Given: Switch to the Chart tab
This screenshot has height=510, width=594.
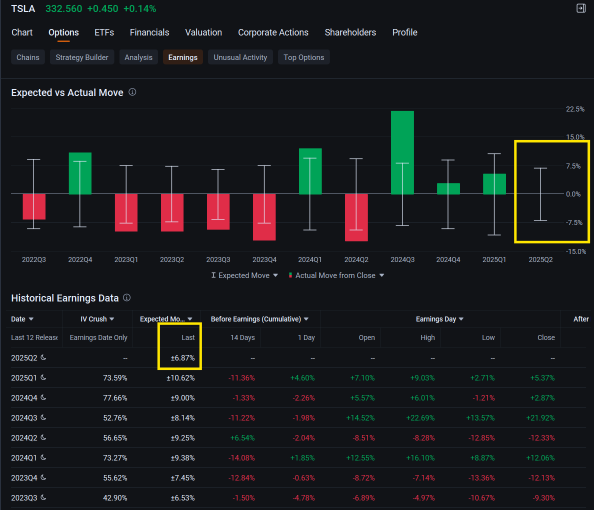Looking at the screenshot, I should [22, 33].
